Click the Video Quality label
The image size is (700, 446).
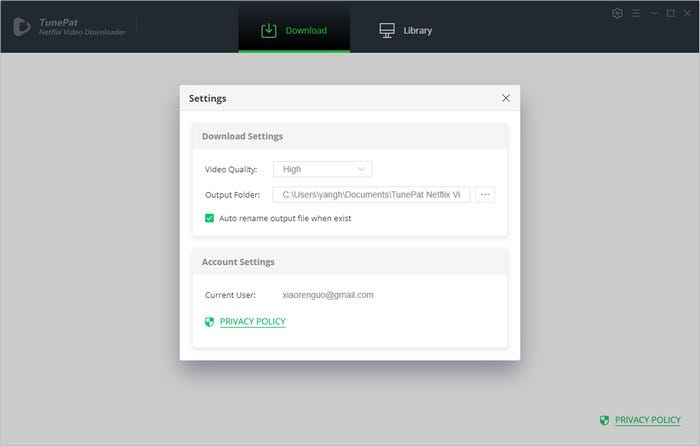231,170
